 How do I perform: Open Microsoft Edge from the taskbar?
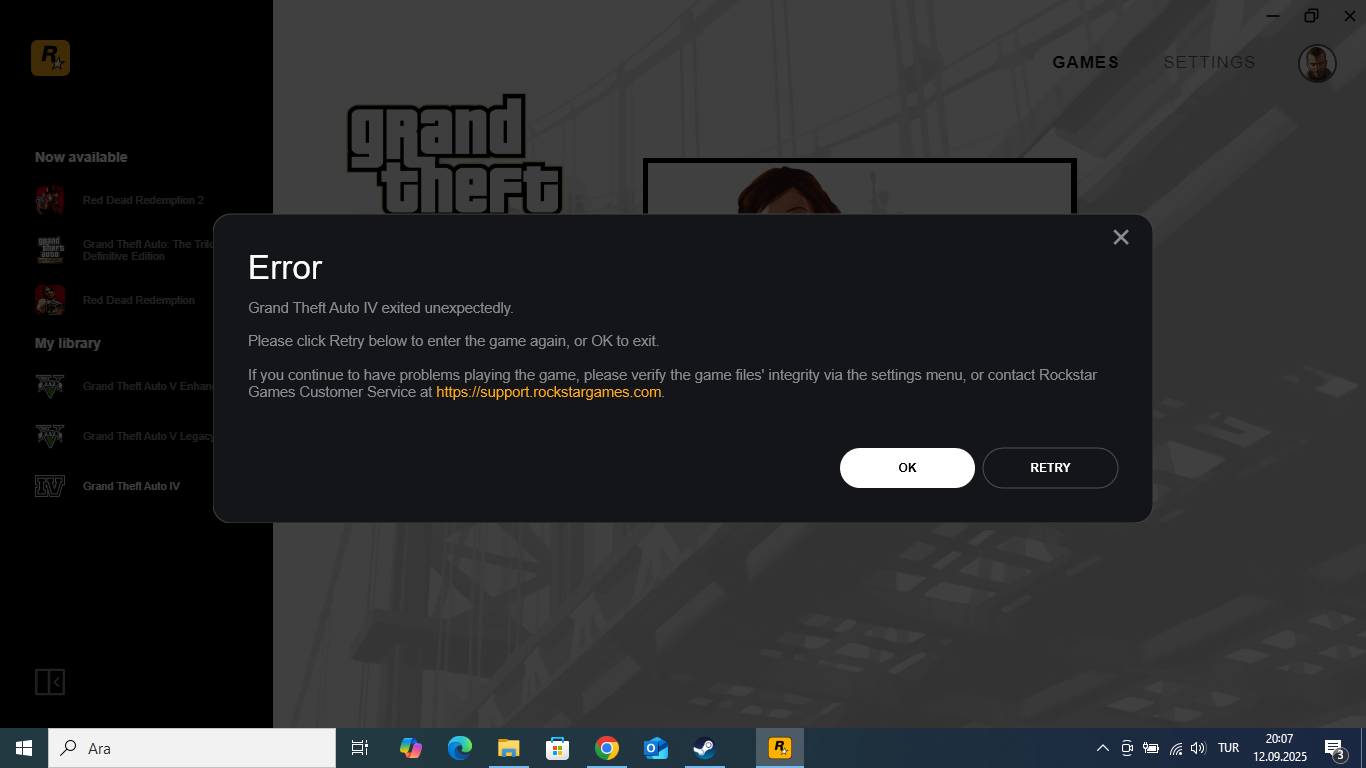(x=460, y=748)
